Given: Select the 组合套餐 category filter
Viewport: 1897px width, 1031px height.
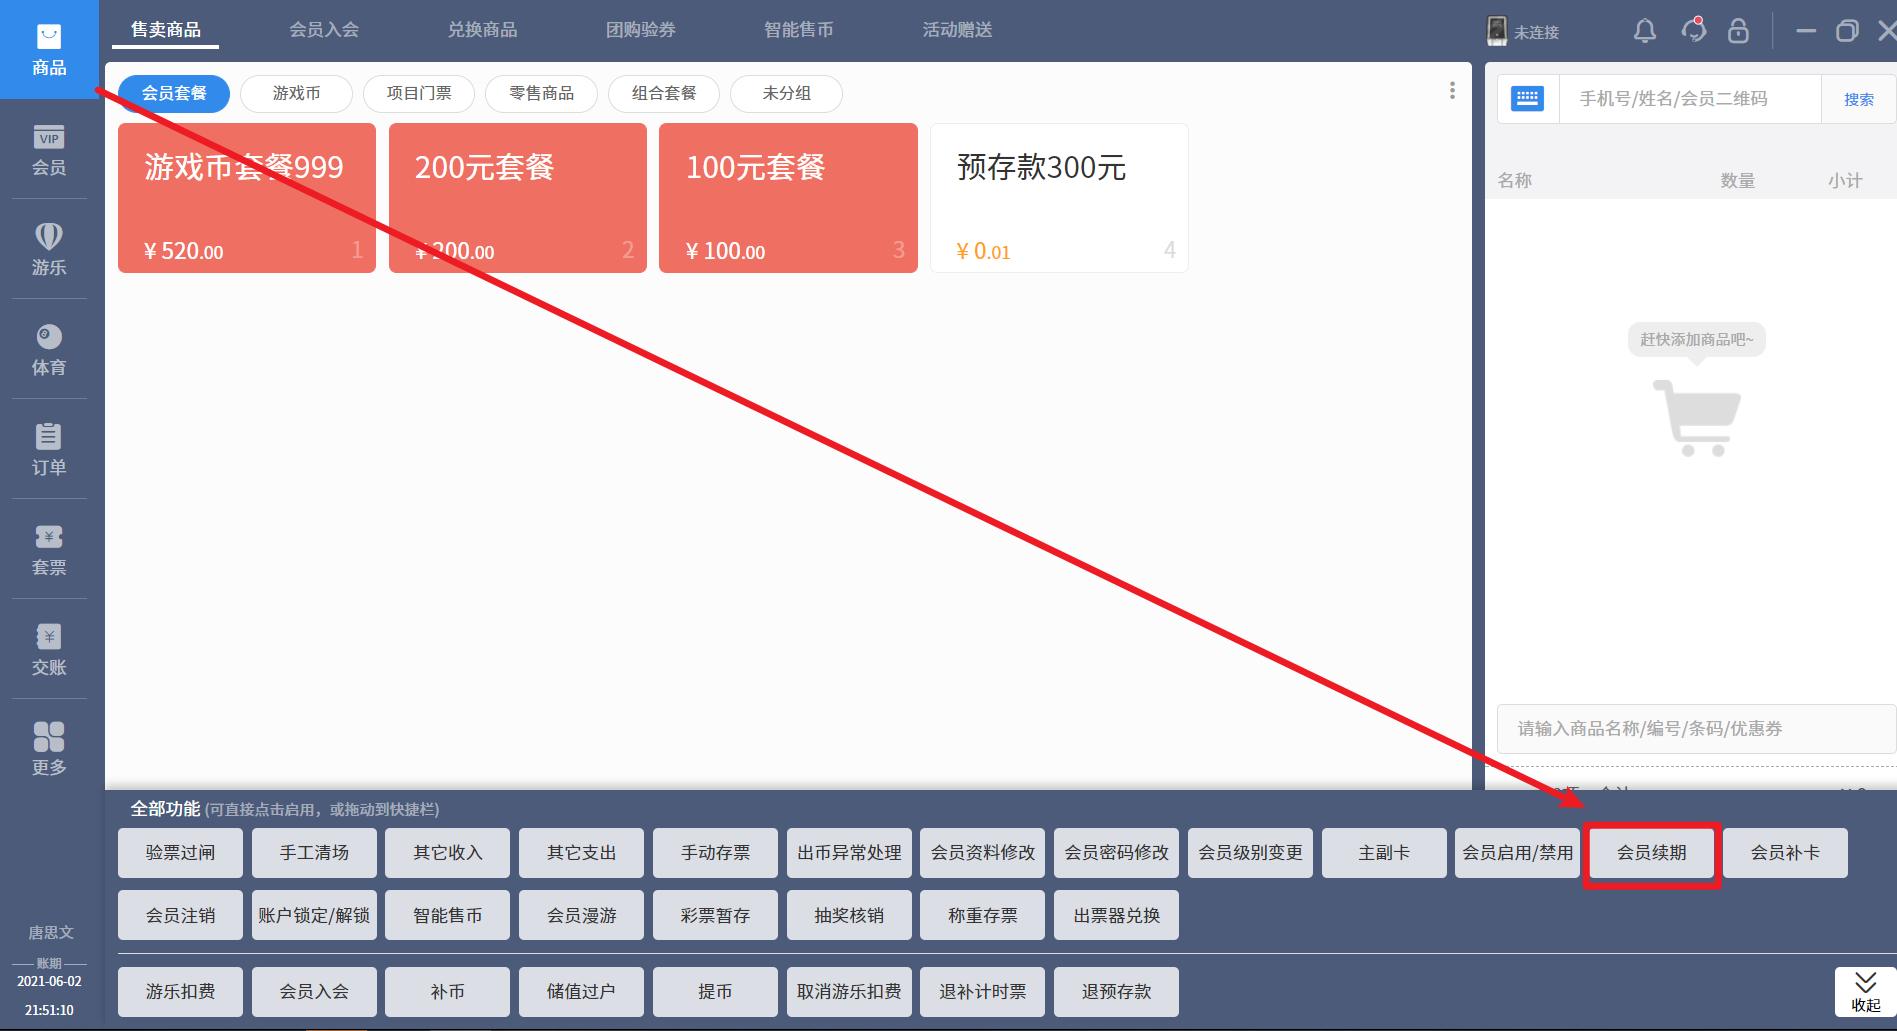Looking at the screenshot, I should pos(664,93).
